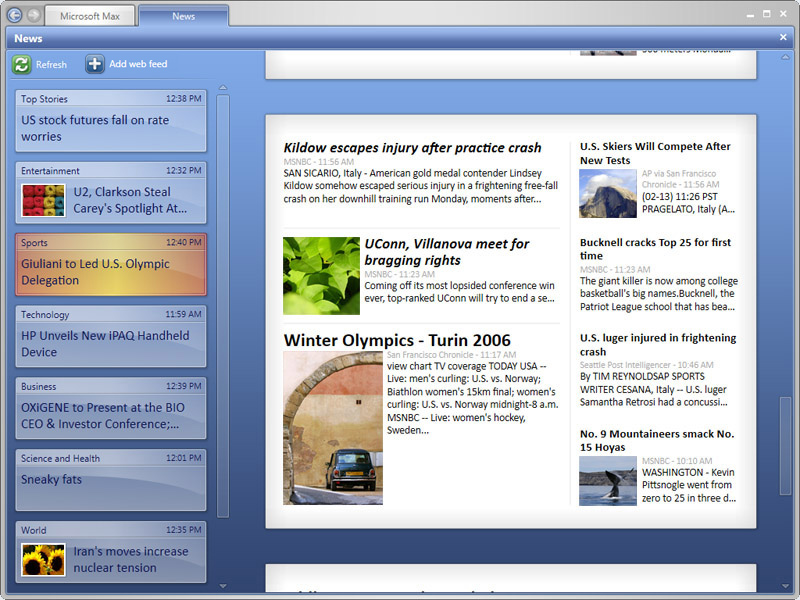
Task: Click By TIM REYNOLDSAP SPORTS summary
Action: 653,389
